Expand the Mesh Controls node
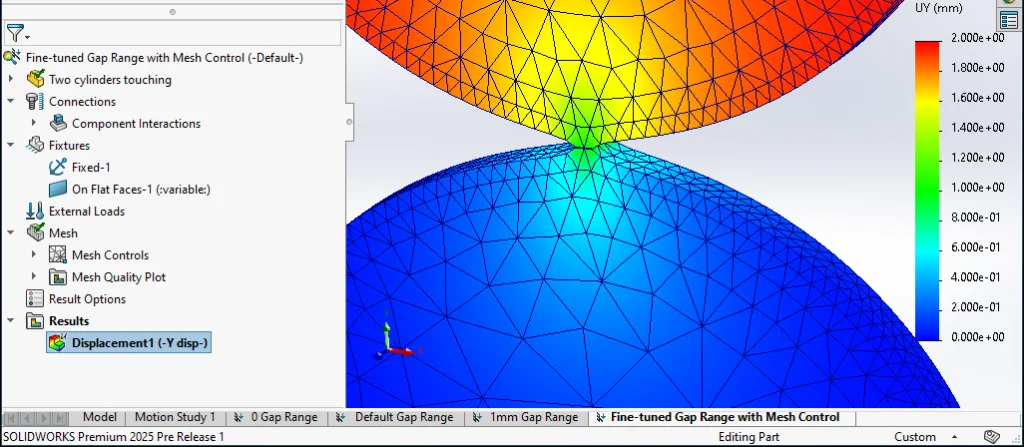The height and width of the screenshot is (447, 1024). [33, 255]
